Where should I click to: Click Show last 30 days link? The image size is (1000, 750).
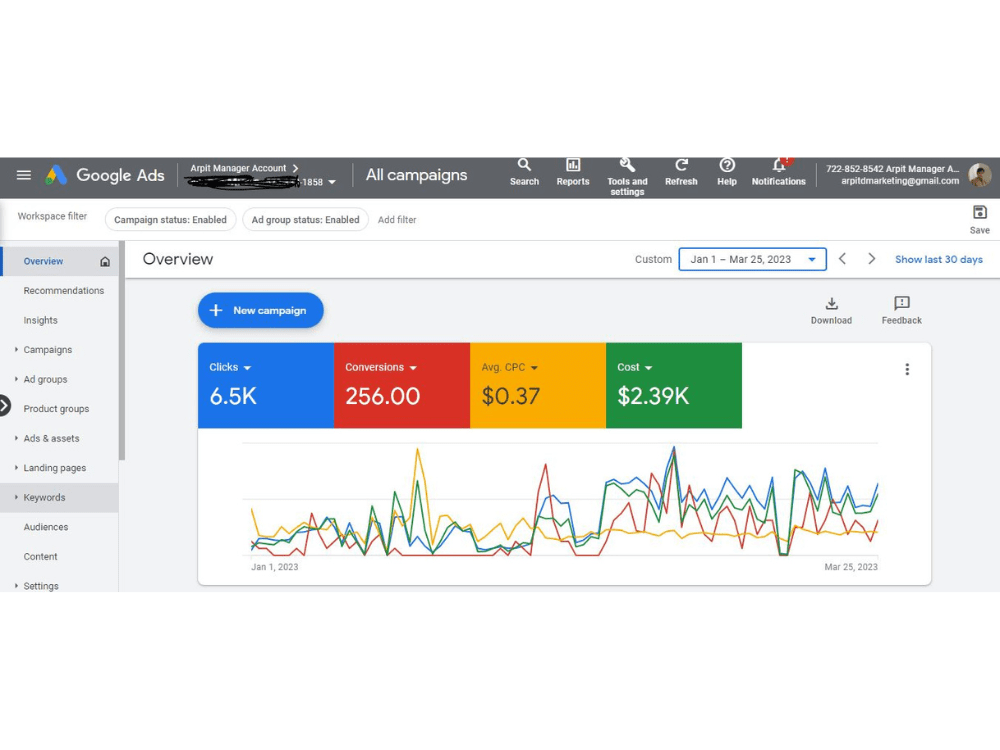938,260
